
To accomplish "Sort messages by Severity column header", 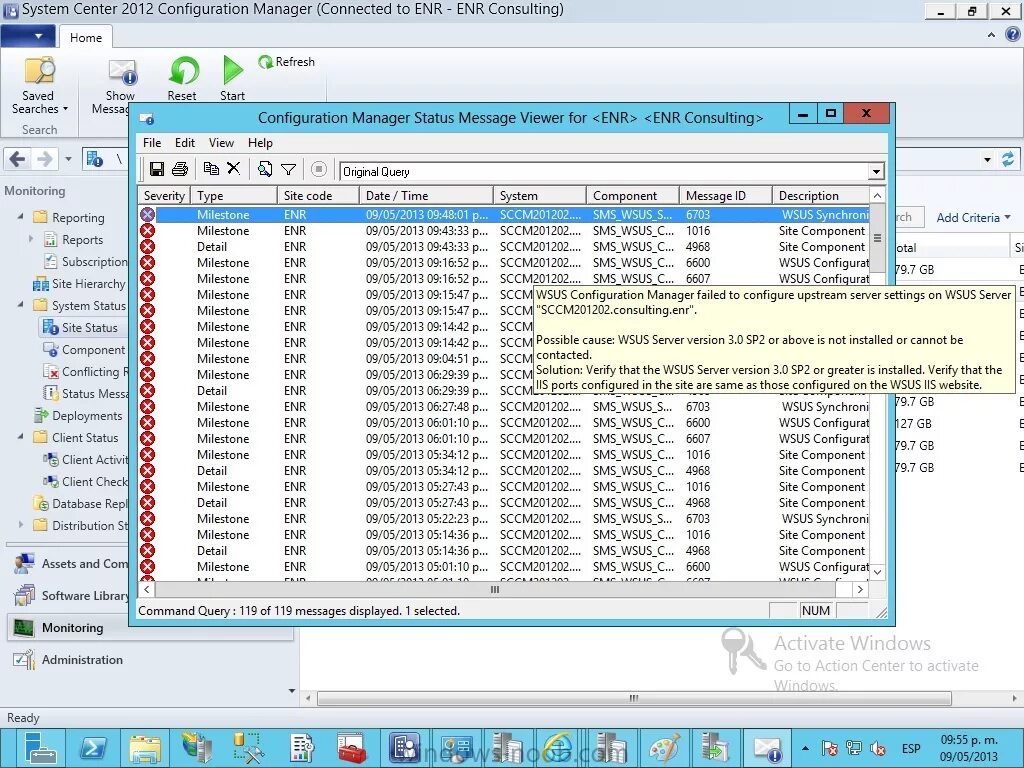I will (164, 195).
